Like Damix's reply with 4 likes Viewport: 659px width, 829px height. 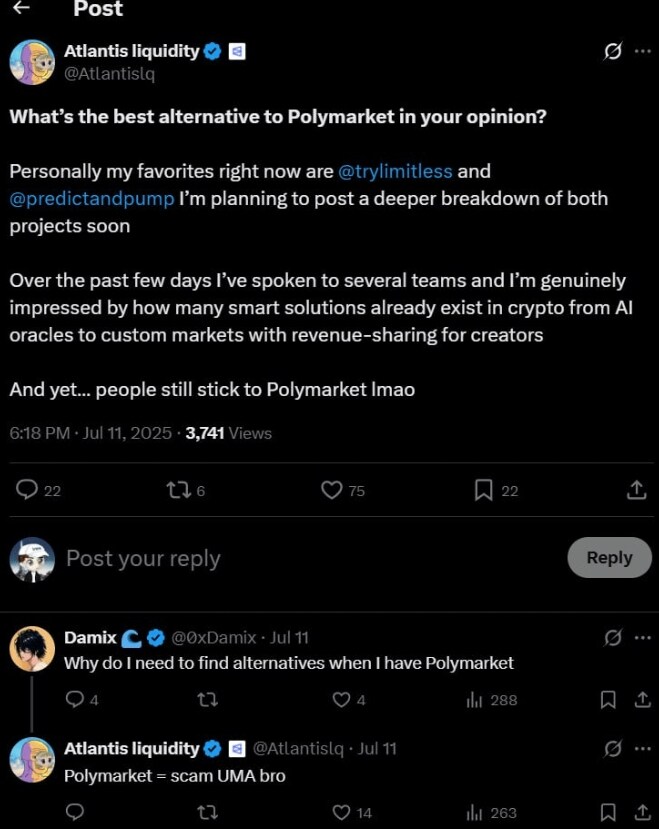point(342,700)
